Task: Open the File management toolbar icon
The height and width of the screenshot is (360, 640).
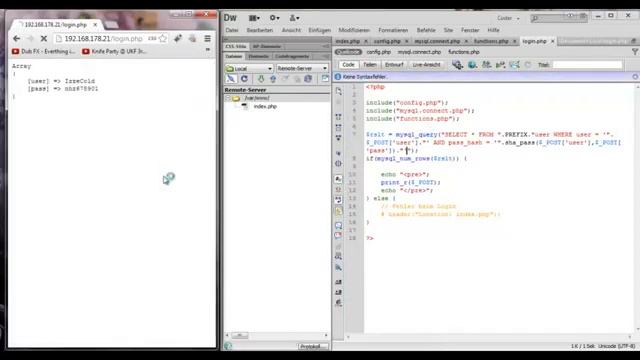Action: point(487,64)
